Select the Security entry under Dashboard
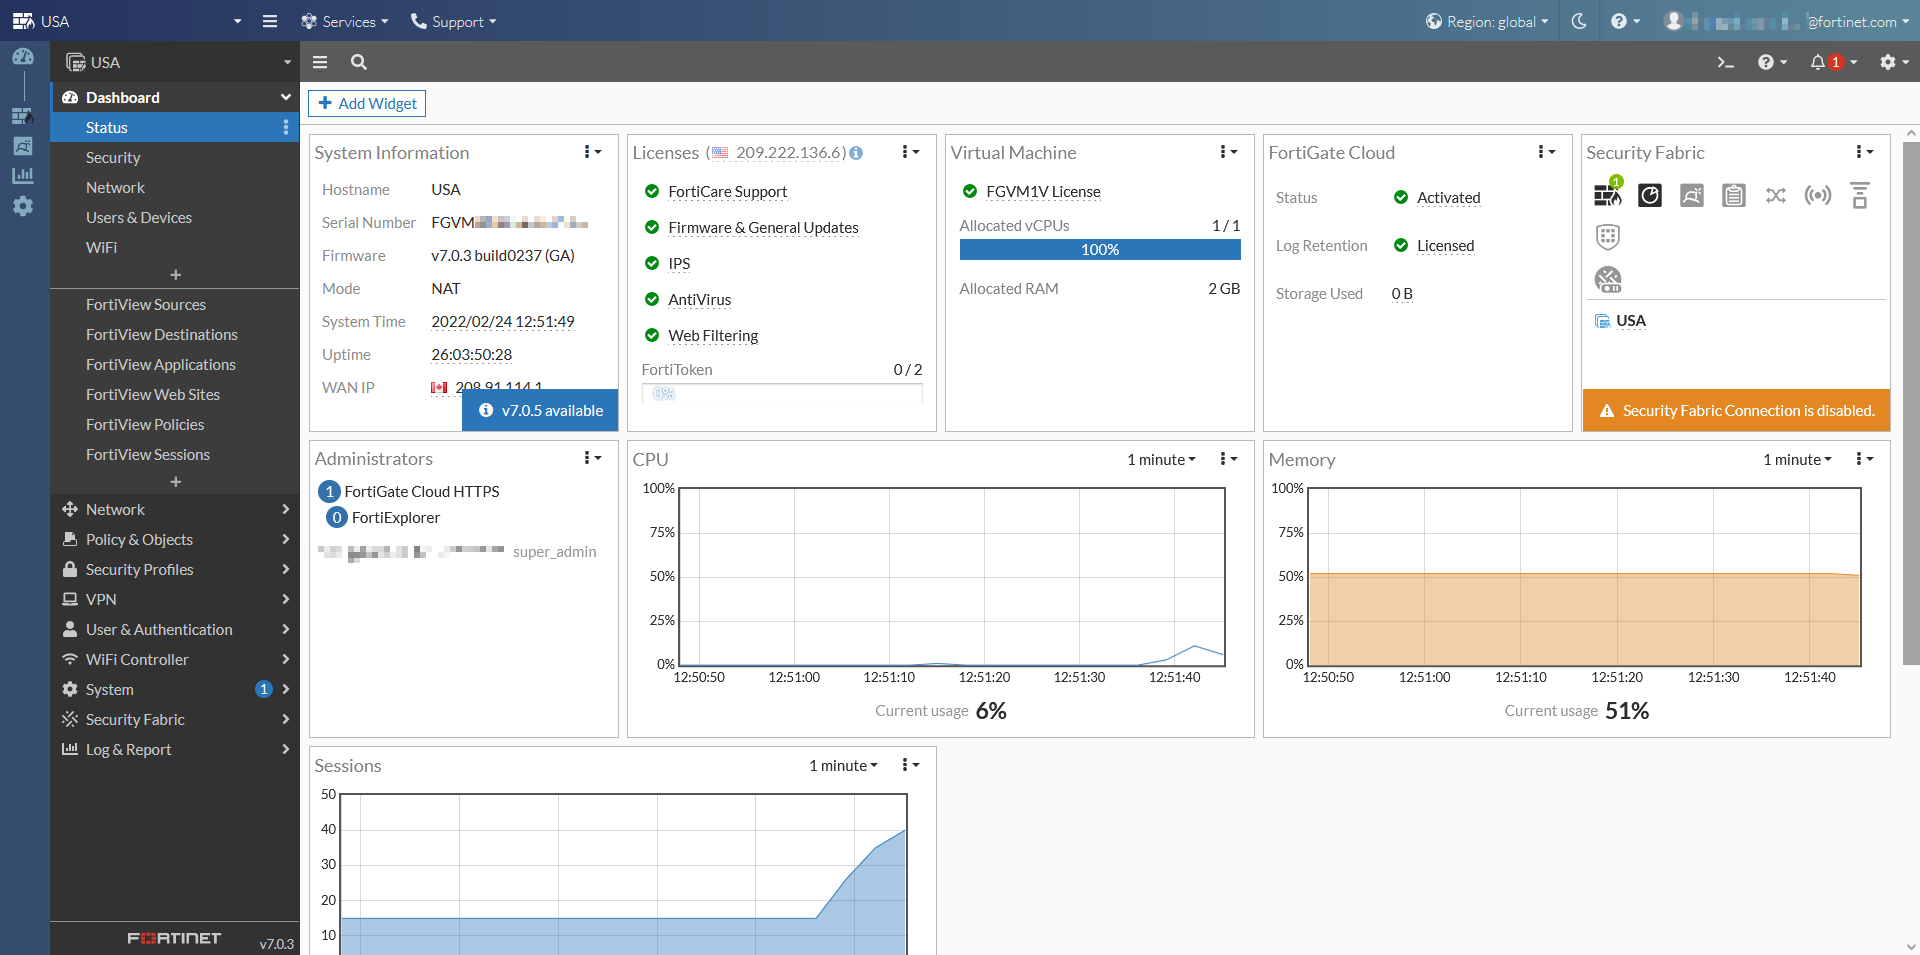This screenshot has width=1920, height=955. [x=113, y=157]
